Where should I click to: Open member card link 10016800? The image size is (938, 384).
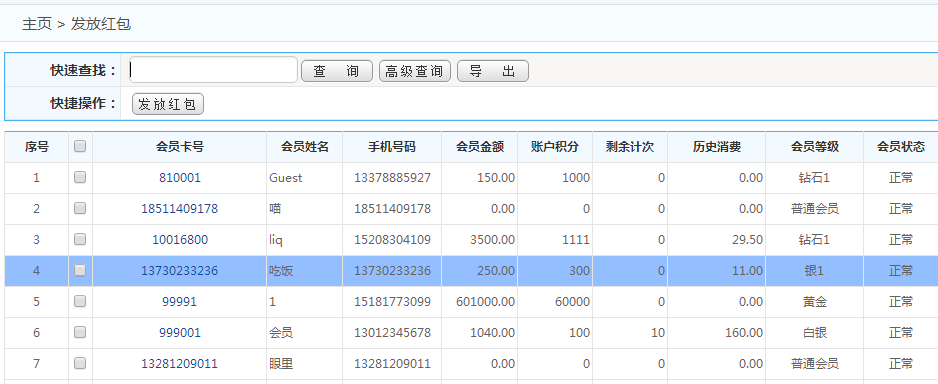[x=179, y=240]
